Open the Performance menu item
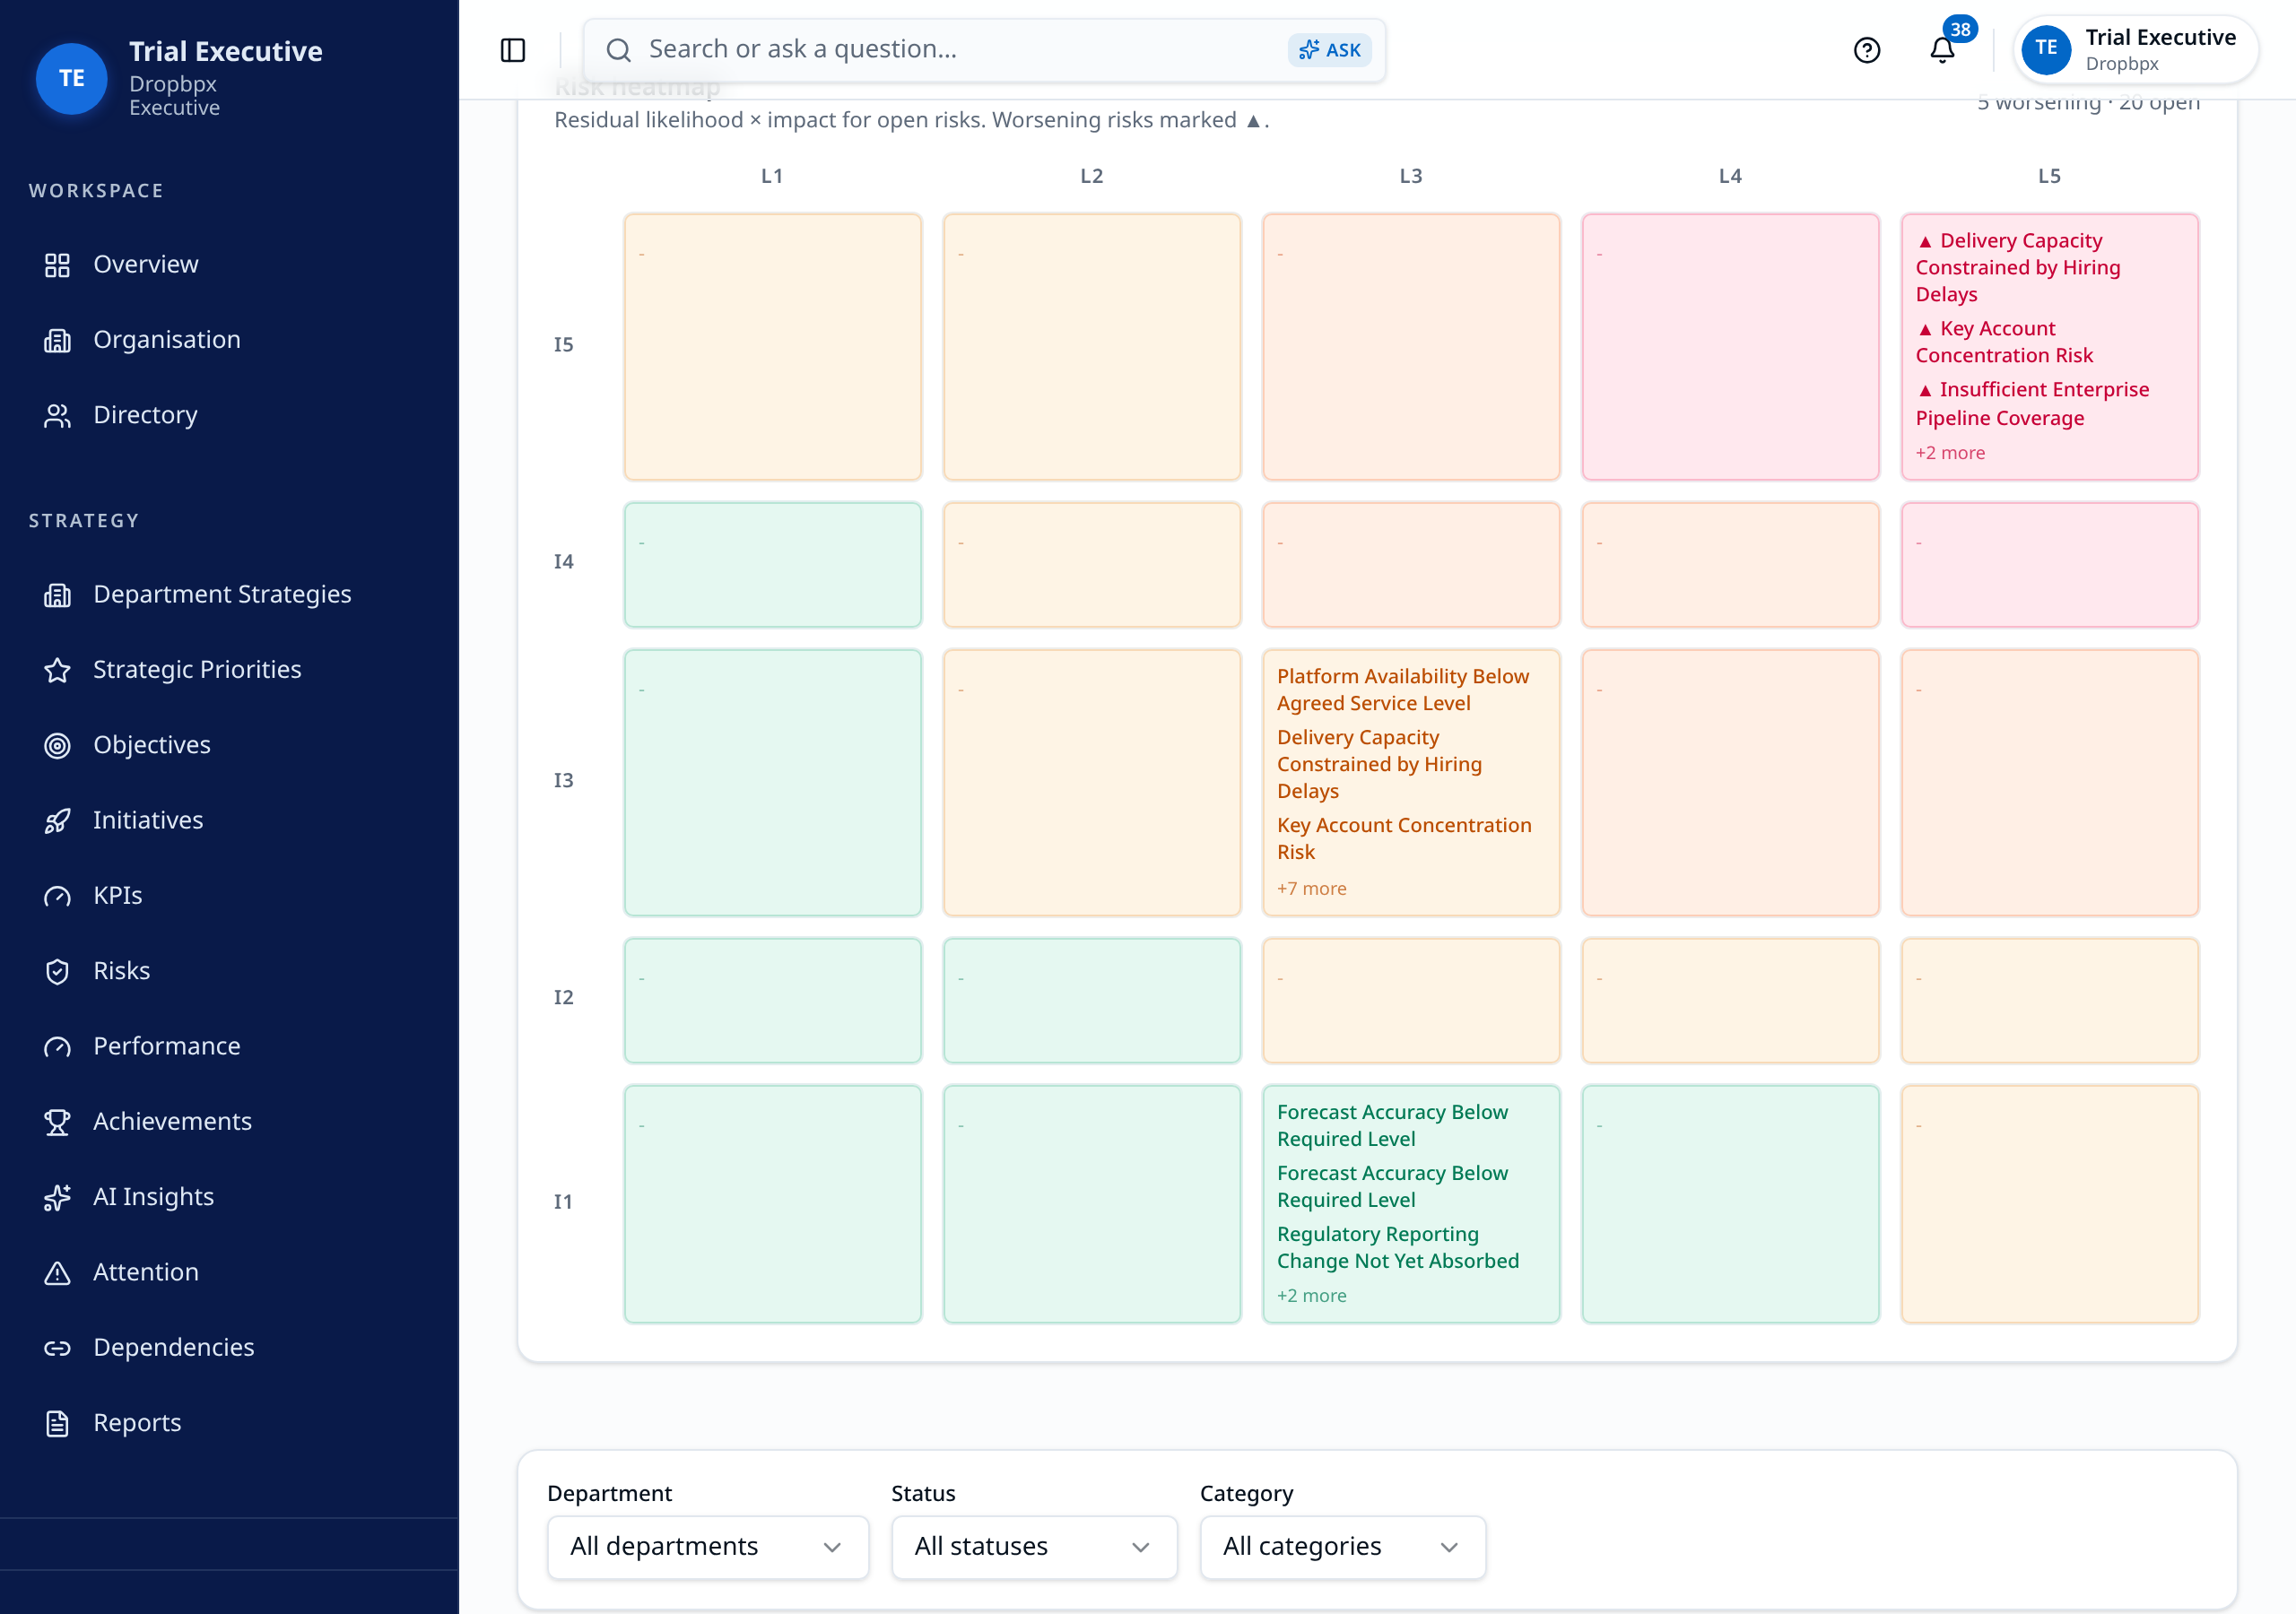Screen dimensions: 2296x1614 [x=166, y=1046]
